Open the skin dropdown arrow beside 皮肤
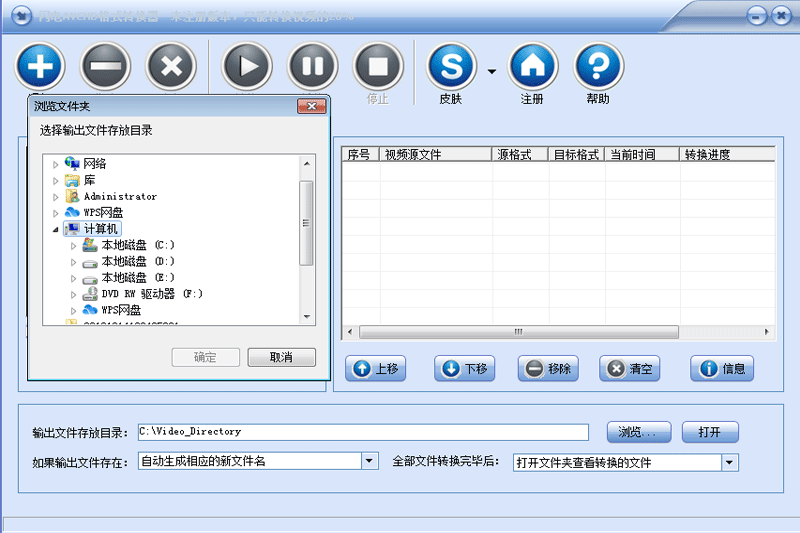This screenshot has height=533, width=800. [492, 71]
